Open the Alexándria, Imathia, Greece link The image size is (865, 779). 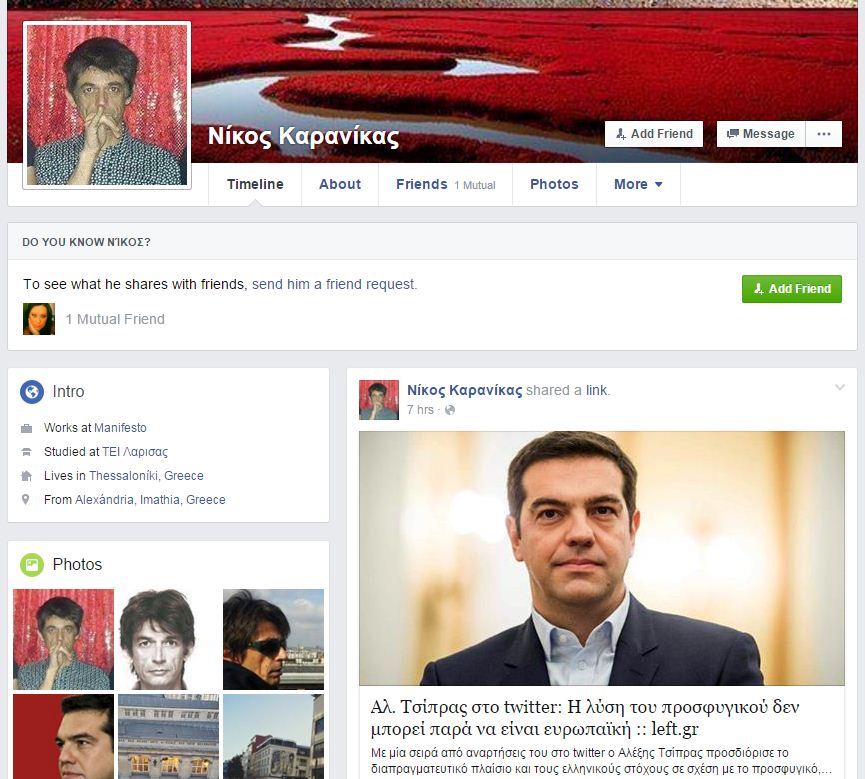click(150, 500)
